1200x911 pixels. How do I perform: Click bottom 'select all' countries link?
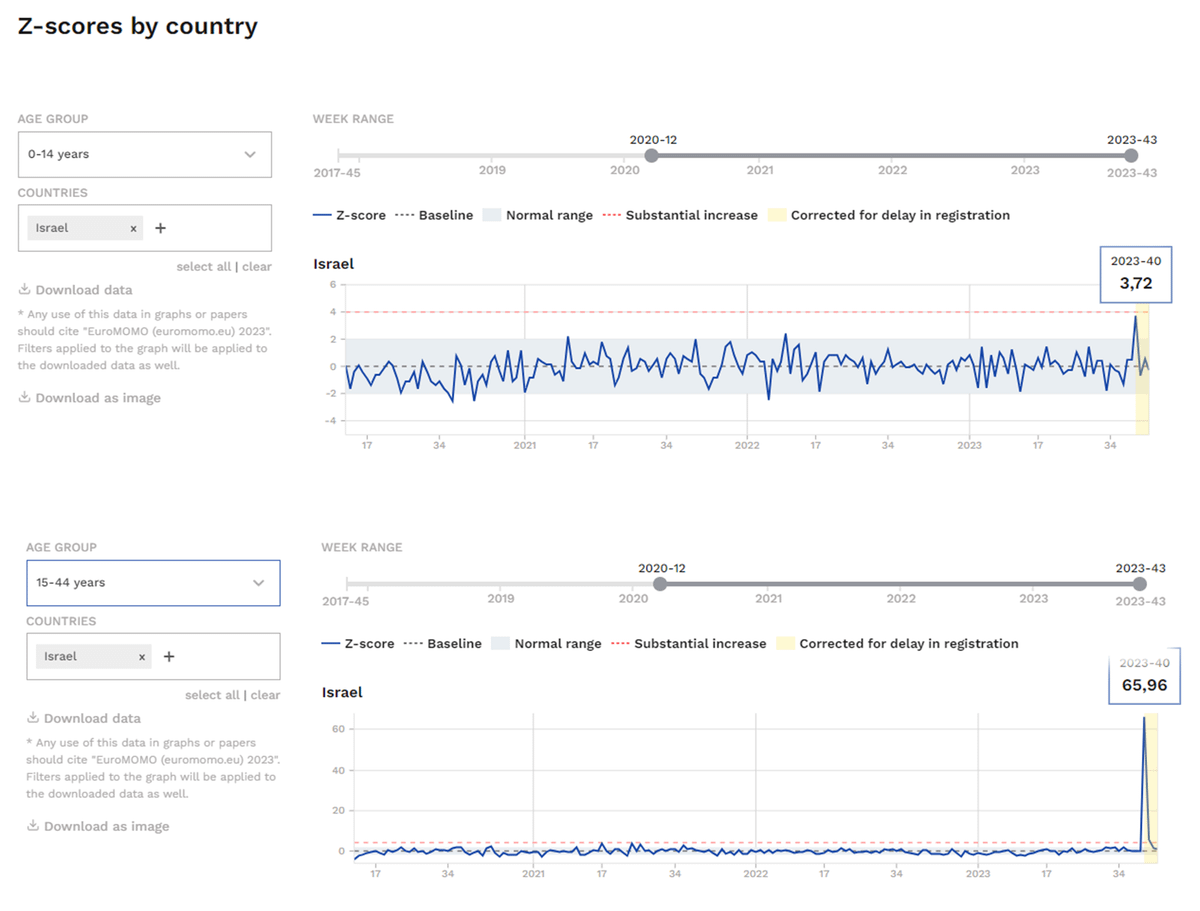(212, 695)
